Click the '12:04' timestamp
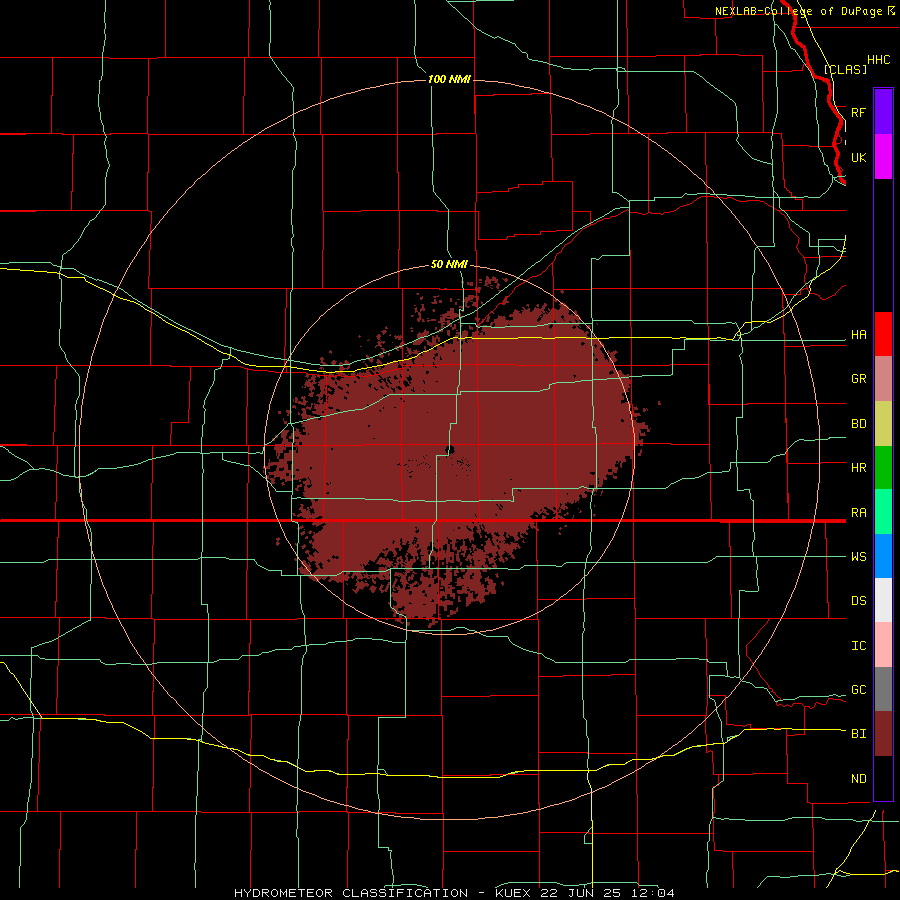Screen dimensions: 900x900 [x=654, y=893]
